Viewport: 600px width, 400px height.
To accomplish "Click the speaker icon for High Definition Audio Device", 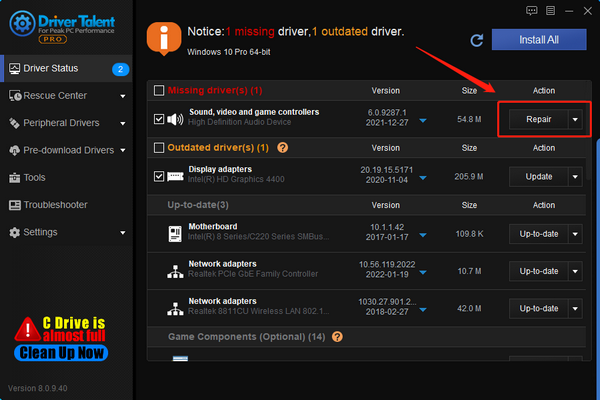I will pyautogui.click(x=175, y=119).
